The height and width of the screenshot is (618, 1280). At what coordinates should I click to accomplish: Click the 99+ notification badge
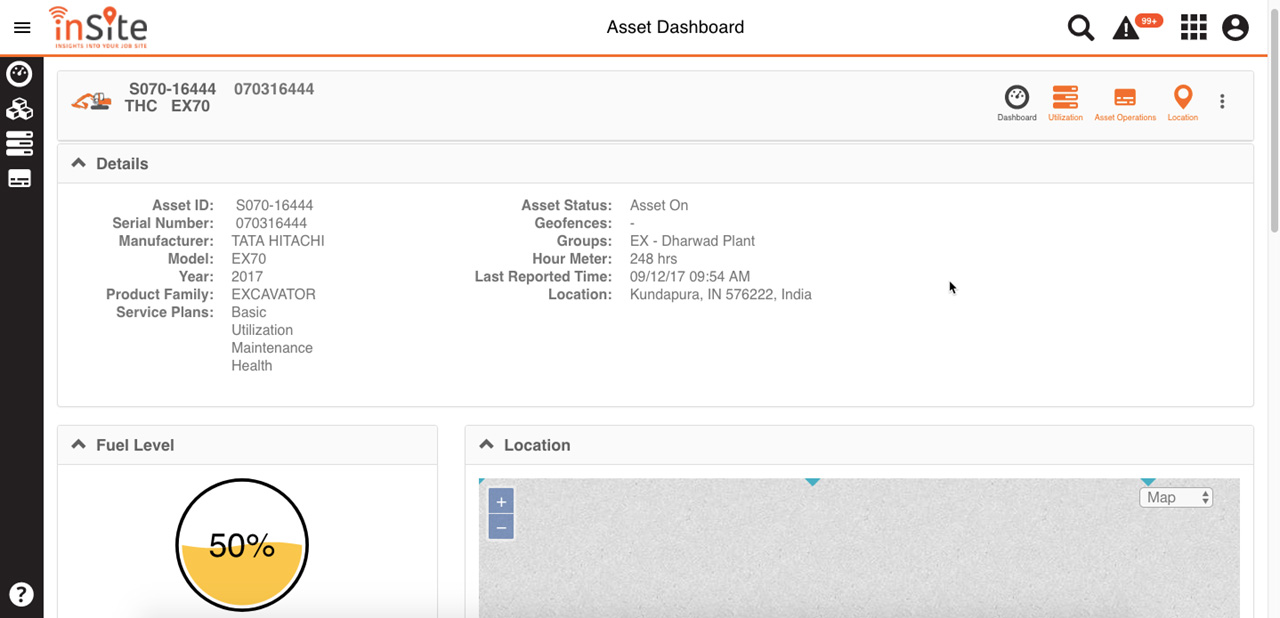tap(1150, 20)
